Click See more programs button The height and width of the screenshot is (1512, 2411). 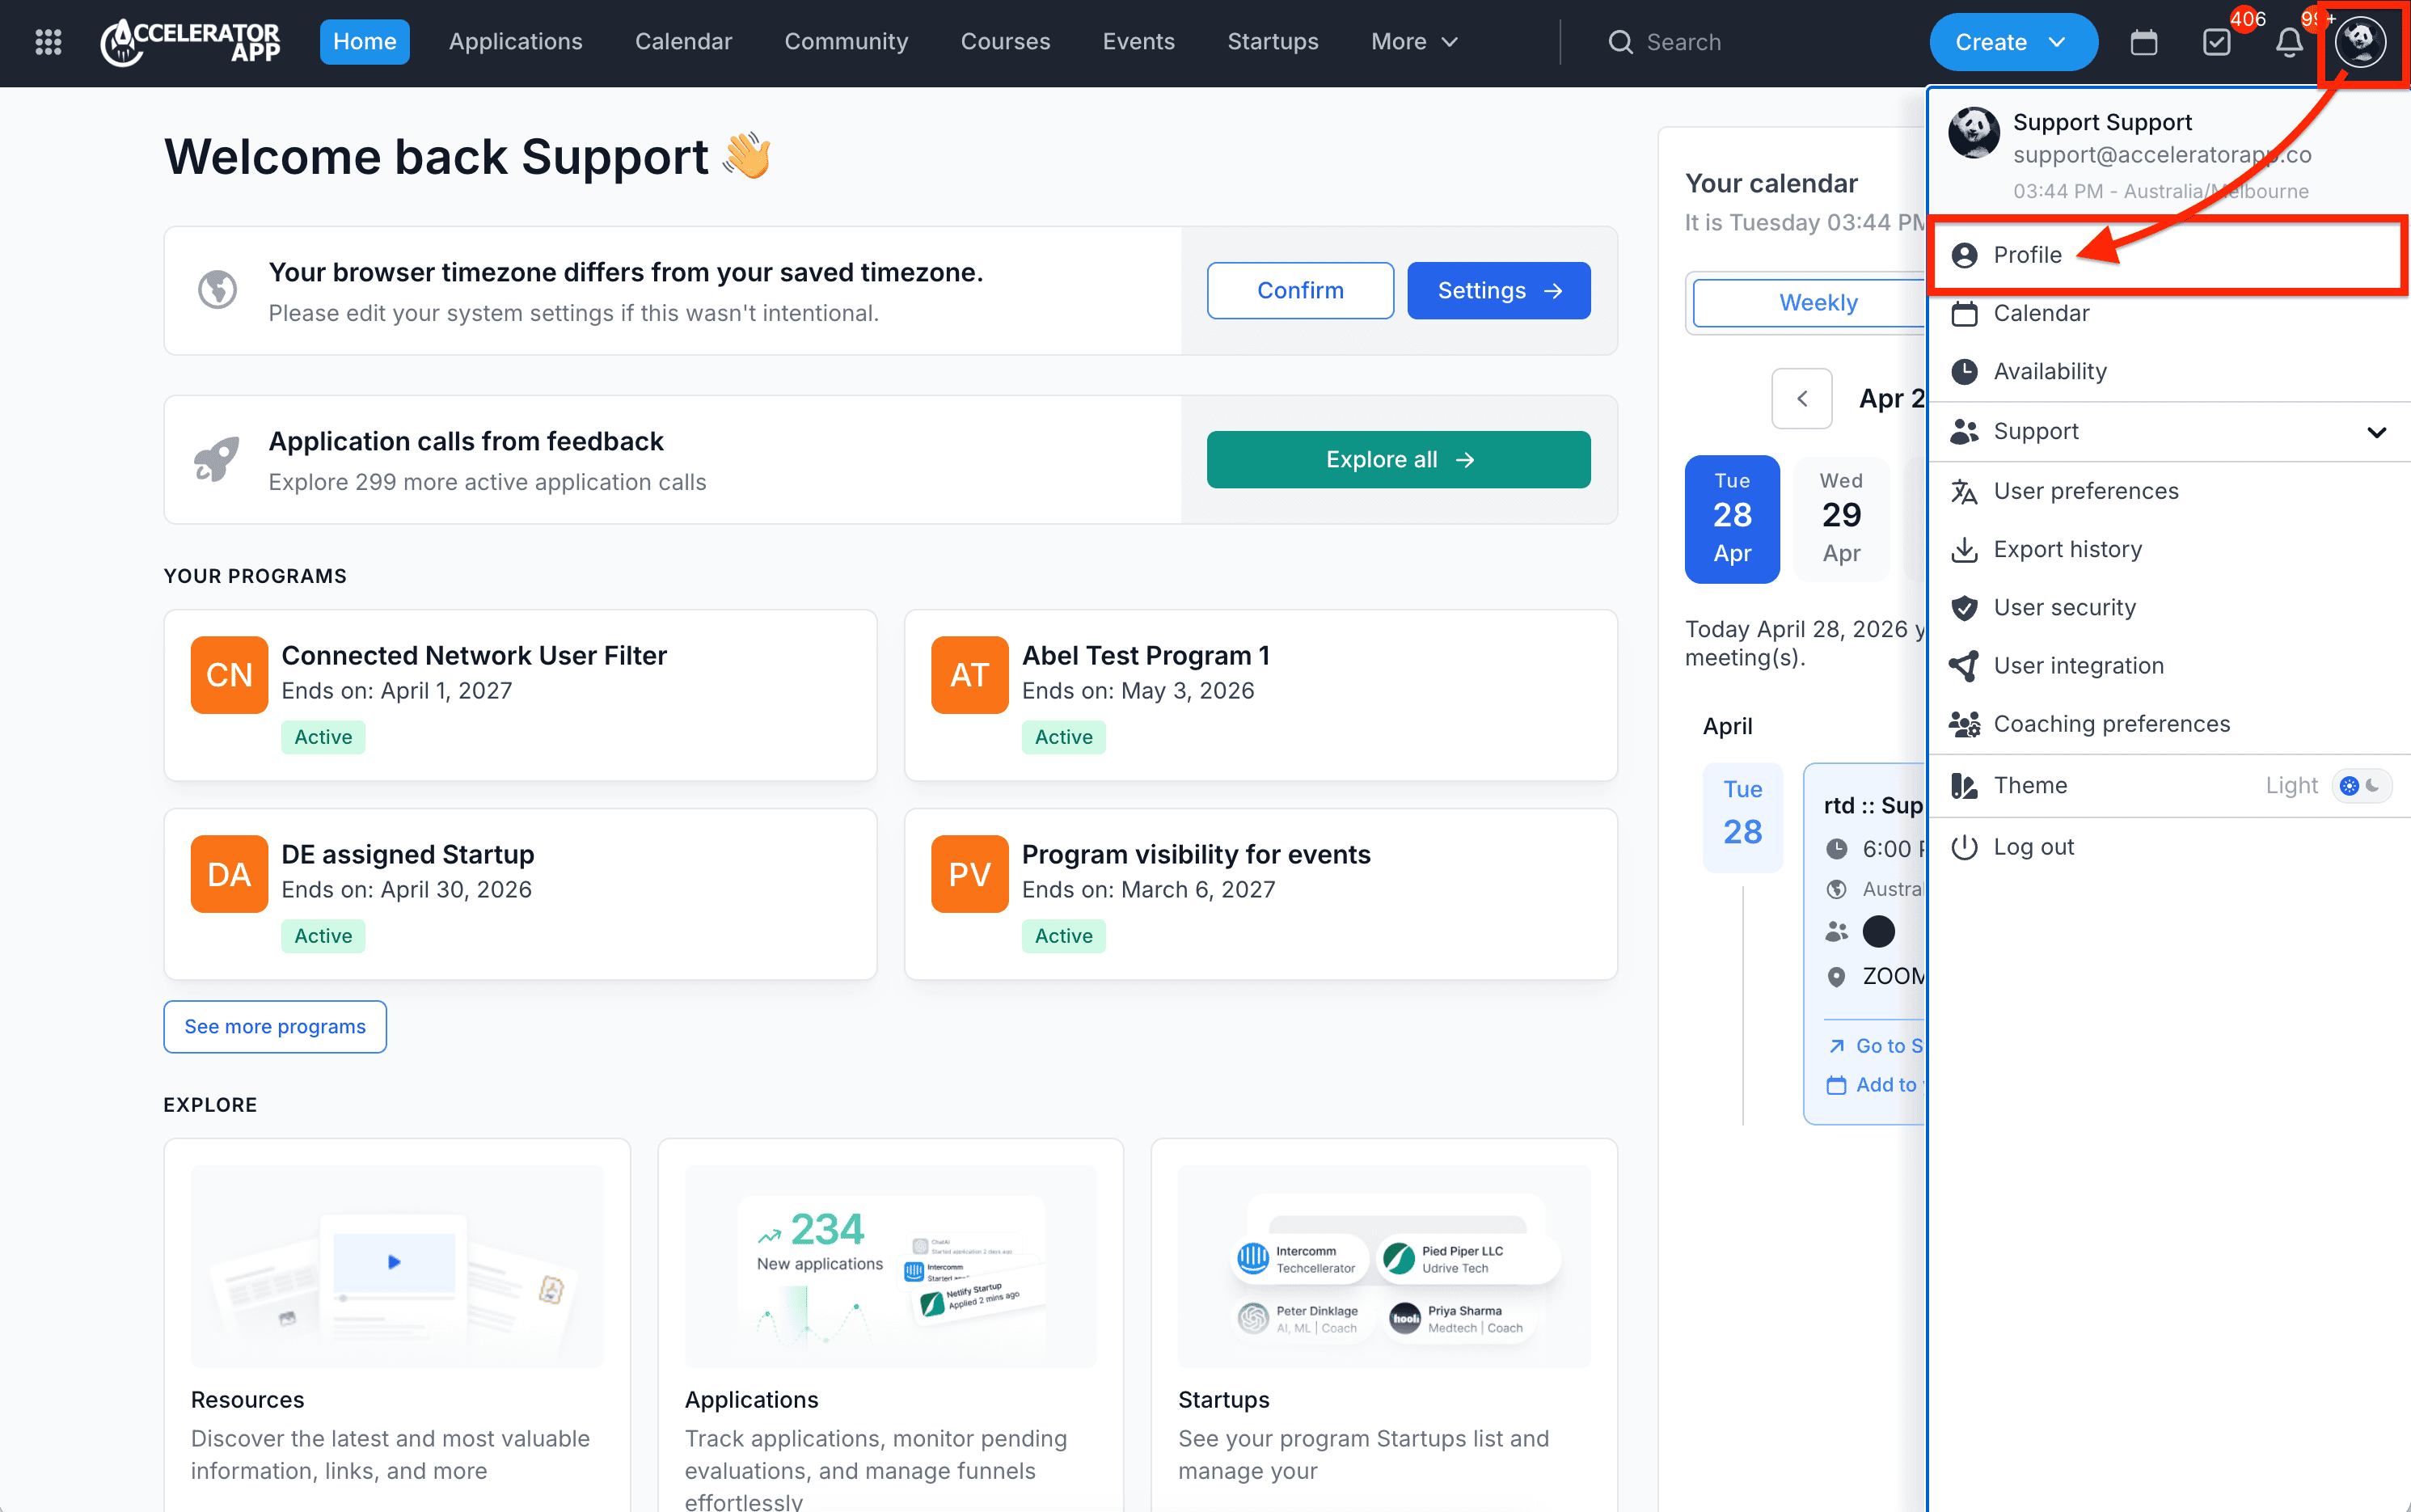click(275, 1026)
